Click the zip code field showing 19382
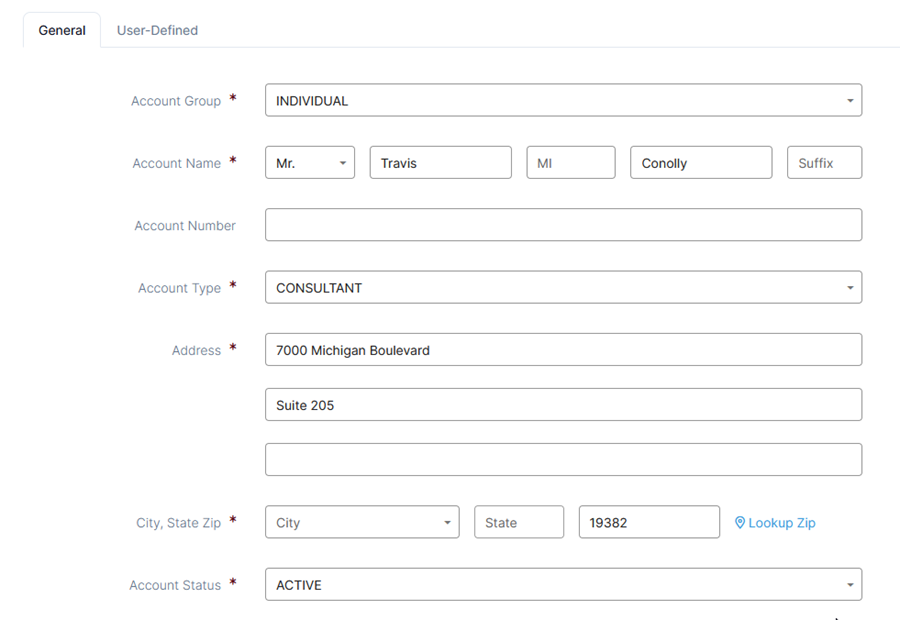The height and width of the screenshot is (620, 900). (649, 522)
